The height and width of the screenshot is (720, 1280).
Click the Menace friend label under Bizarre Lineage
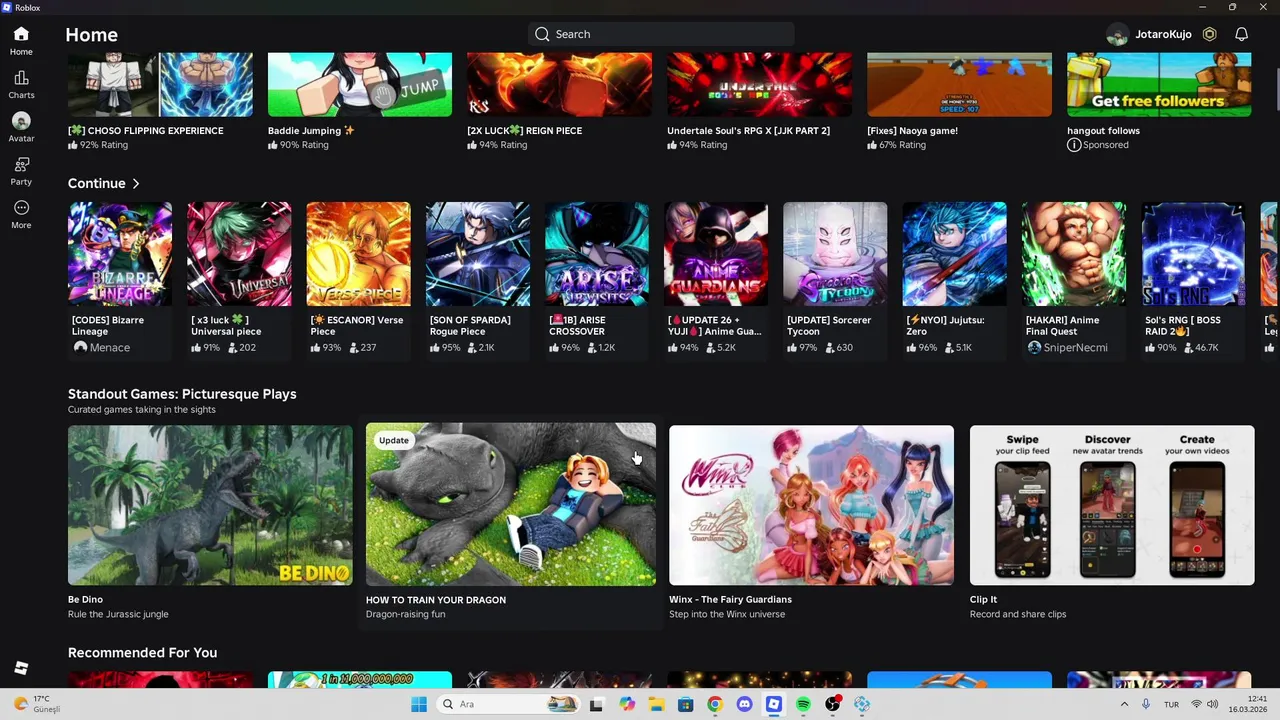click(101, 347)
